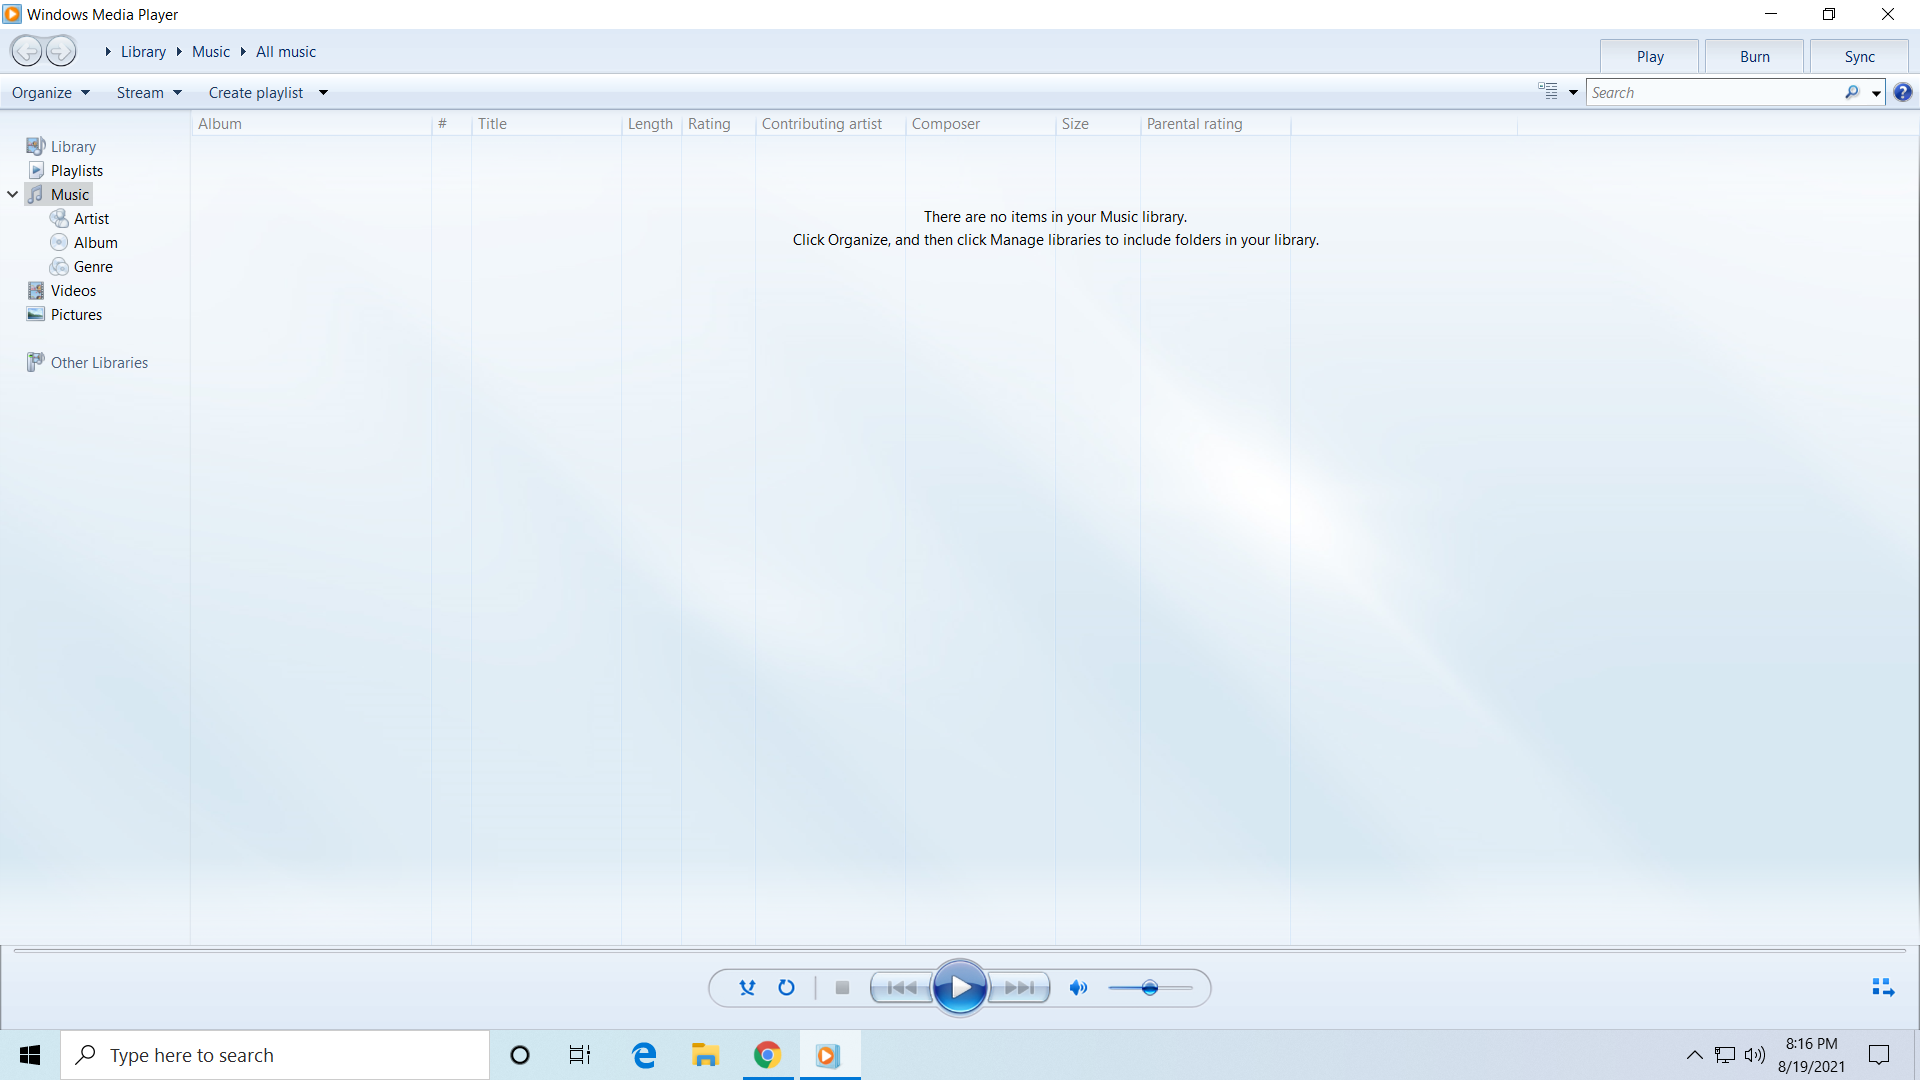The image size is (1920, 1080).
Task: Expand the breadcrumb arrow before Library
Action: point(108,52)
